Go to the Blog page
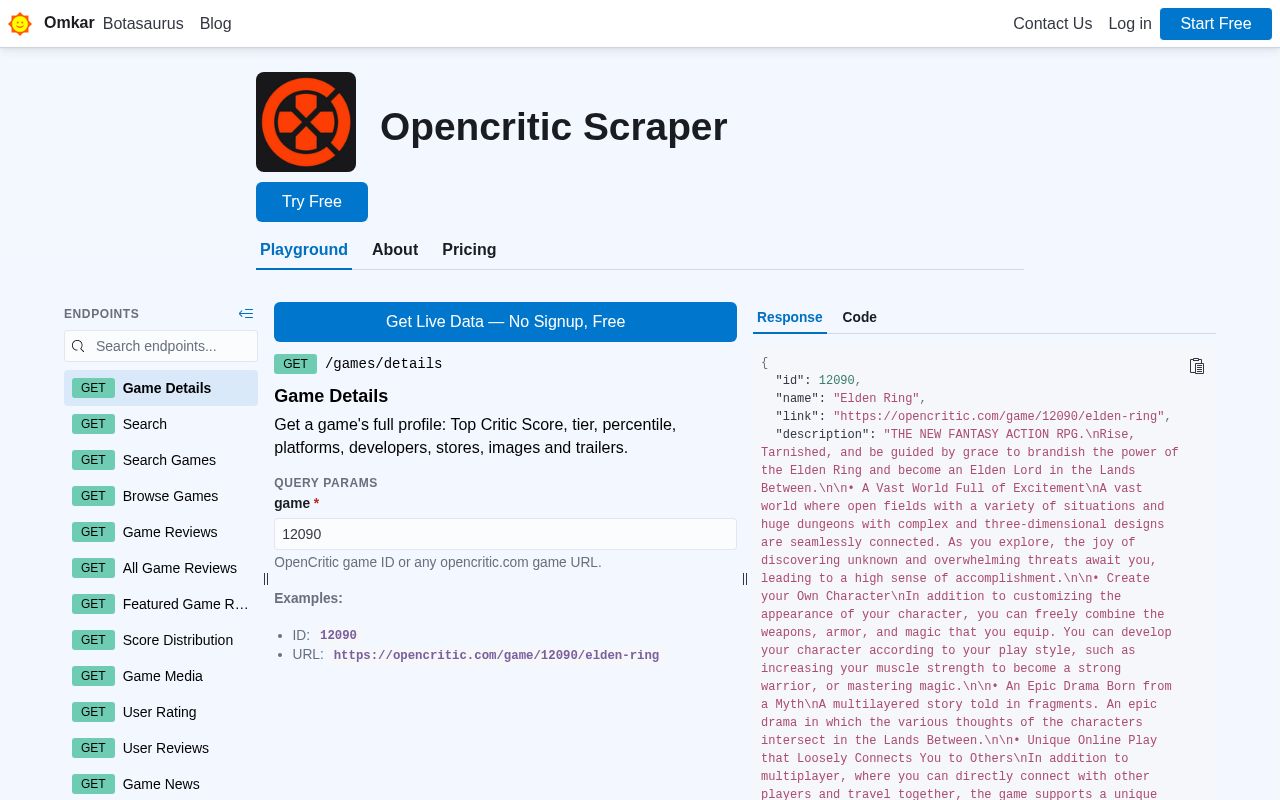The height and width of the screenshot is (800, 1280). [216, 24]
